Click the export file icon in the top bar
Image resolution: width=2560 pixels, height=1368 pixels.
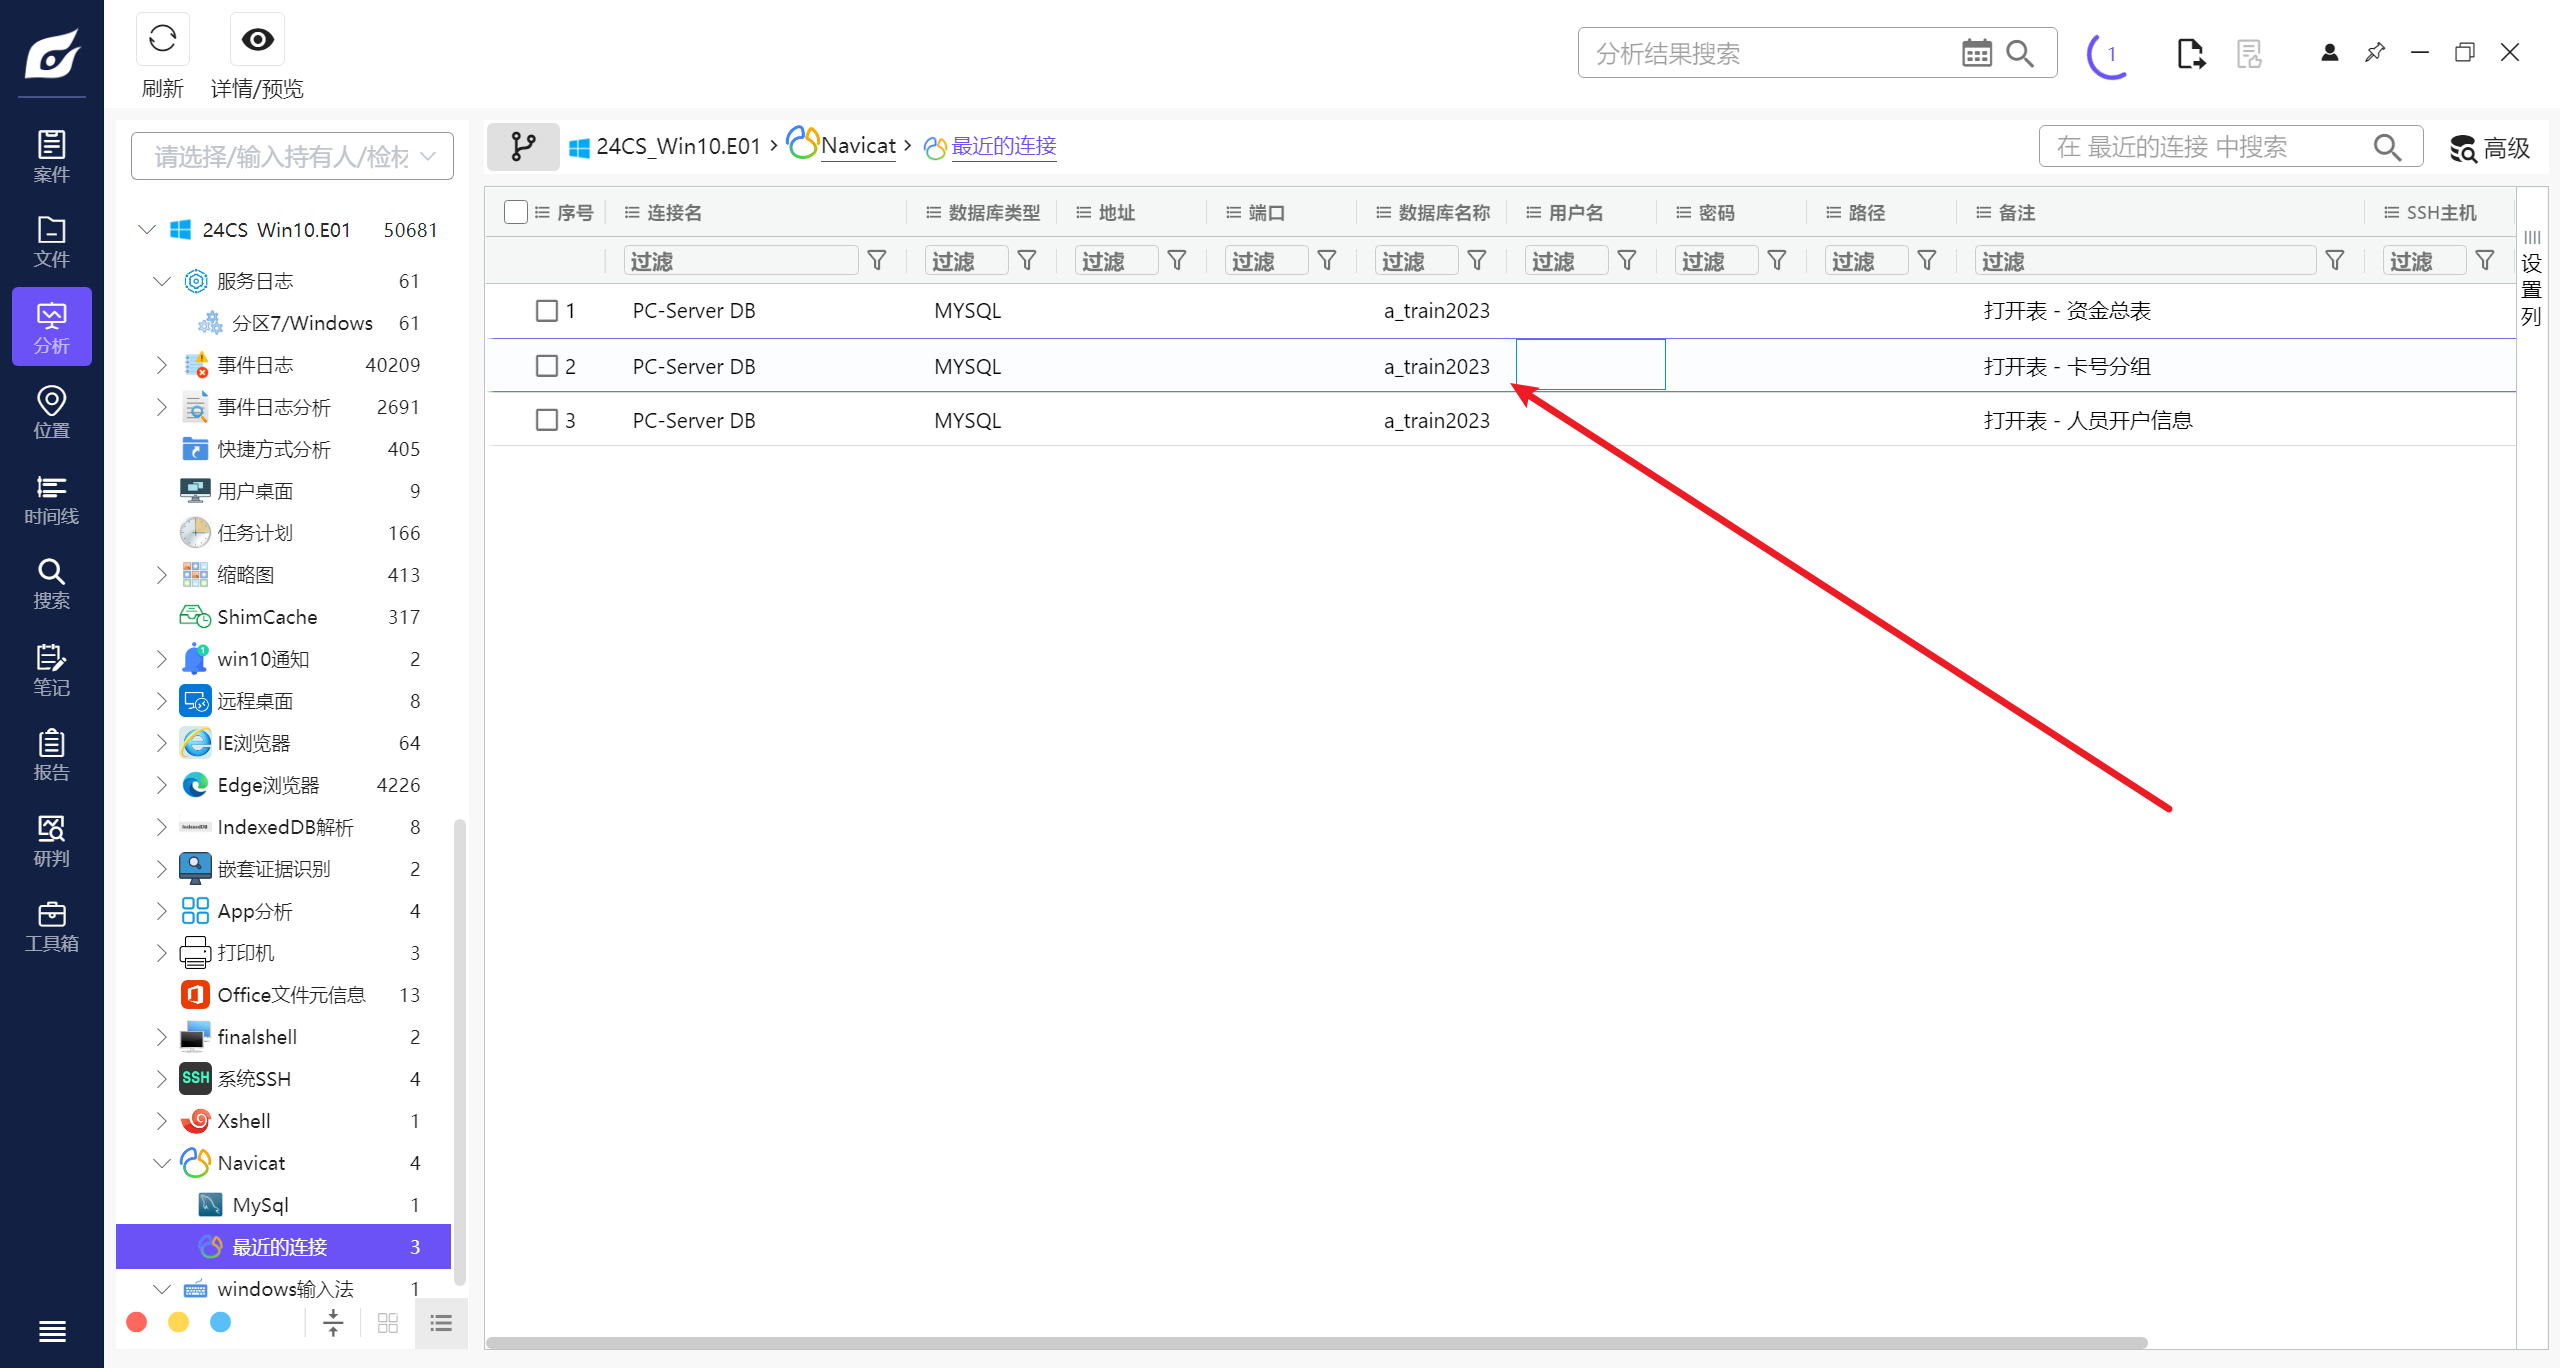(2190, 53)
